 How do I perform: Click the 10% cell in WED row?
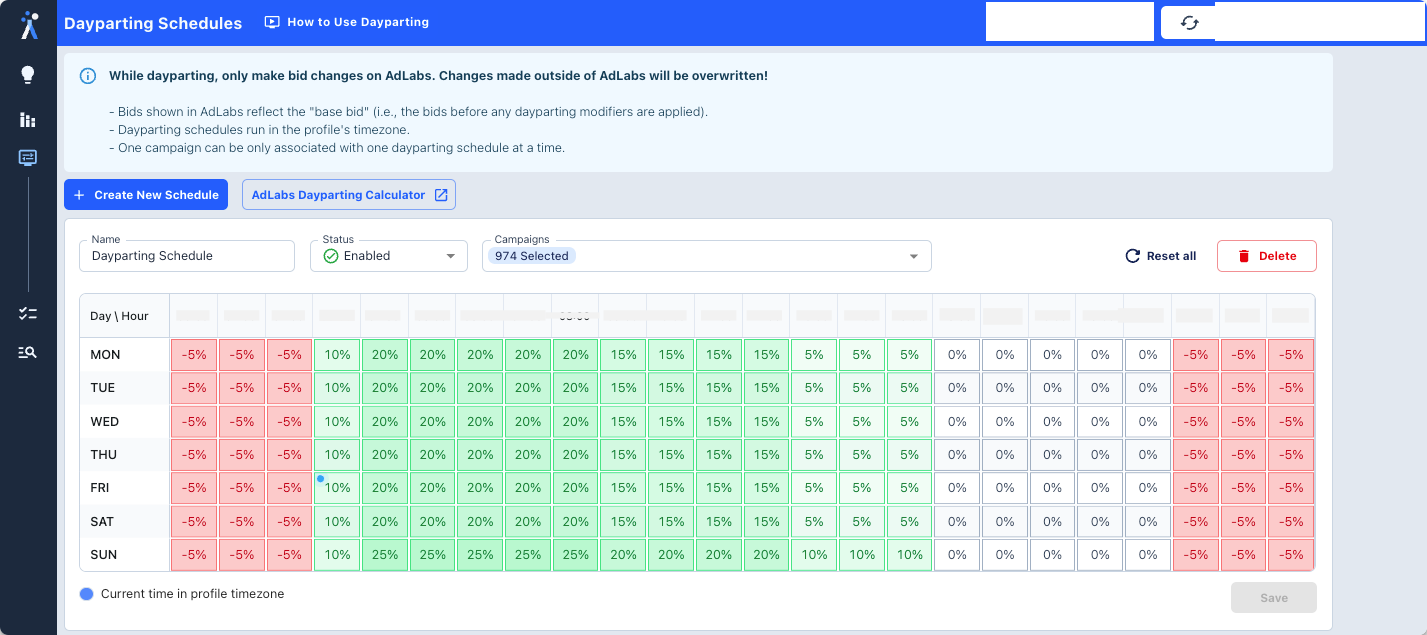tap(337, 422)
